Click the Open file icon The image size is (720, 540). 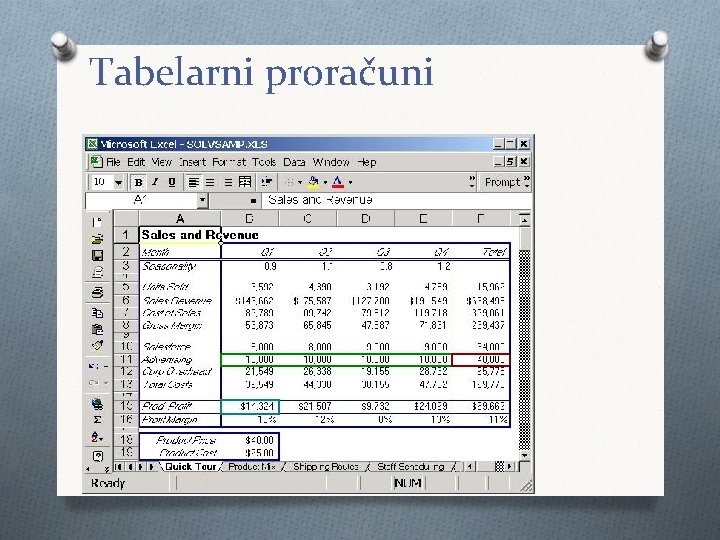coord(97,239)
